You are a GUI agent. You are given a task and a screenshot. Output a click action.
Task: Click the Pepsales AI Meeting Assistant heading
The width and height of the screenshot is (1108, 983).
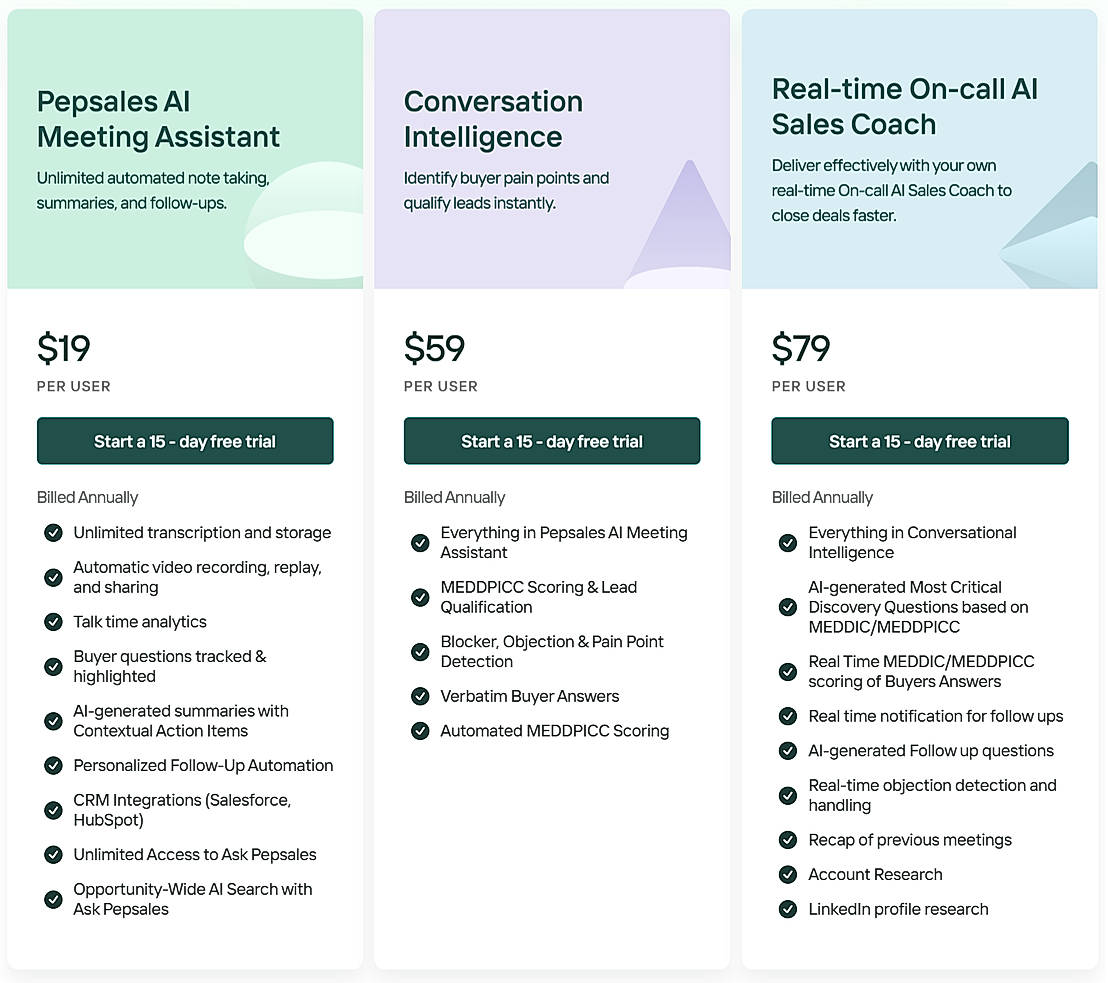158,119
